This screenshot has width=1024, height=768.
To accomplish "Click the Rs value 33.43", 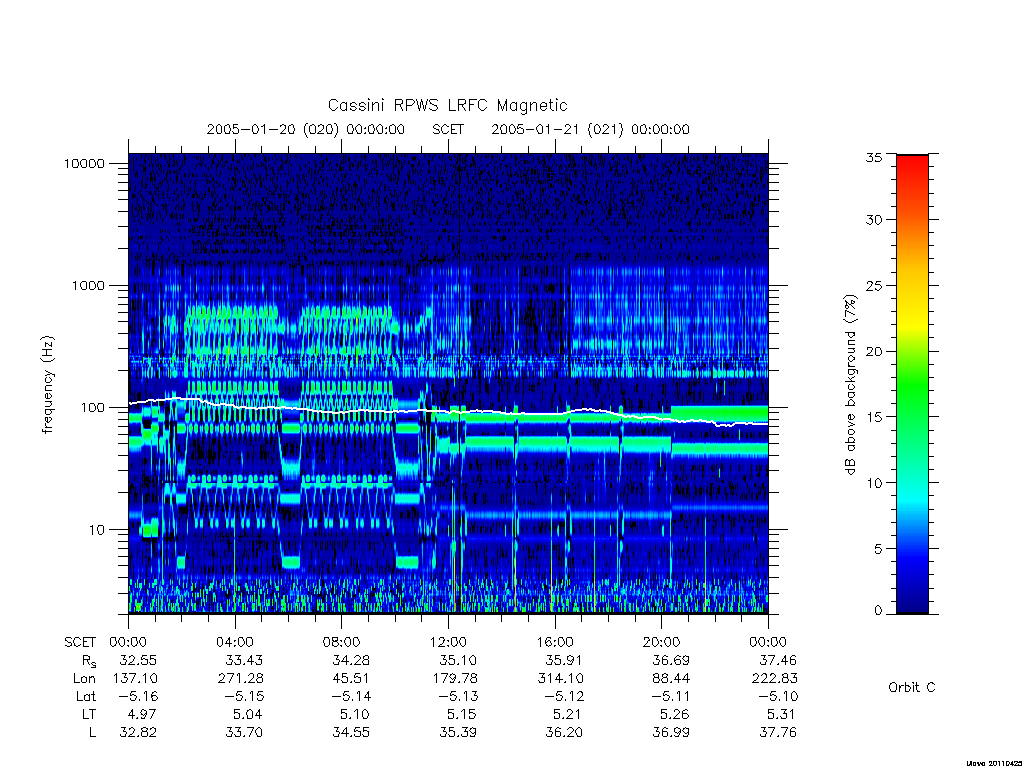I will [244, 660].
